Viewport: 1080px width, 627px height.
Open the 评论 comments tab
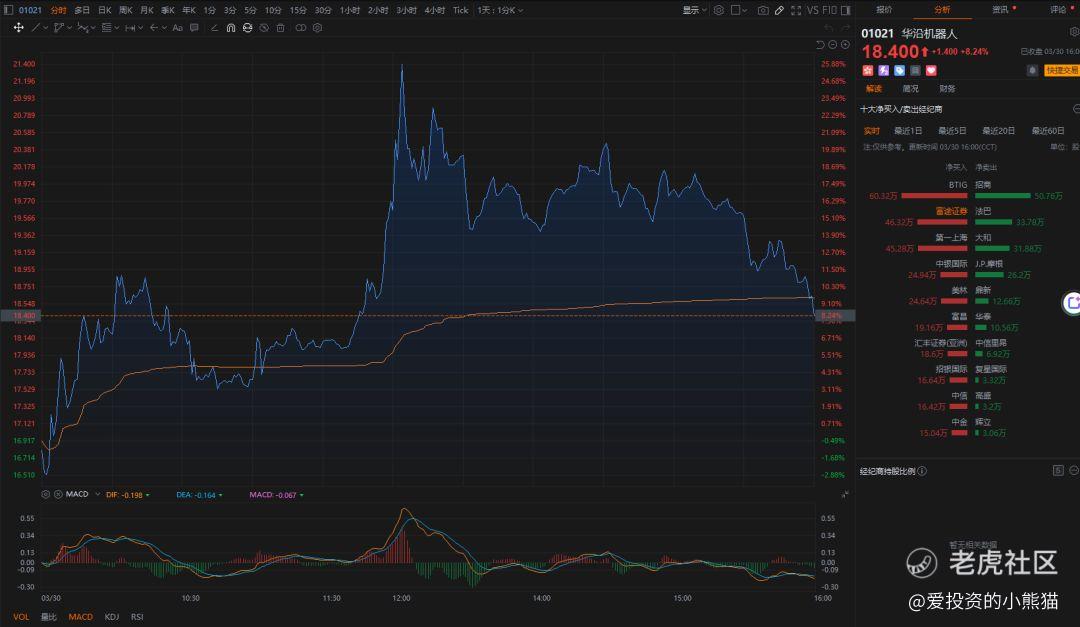pyautogui.click(x=1058, y=10)
